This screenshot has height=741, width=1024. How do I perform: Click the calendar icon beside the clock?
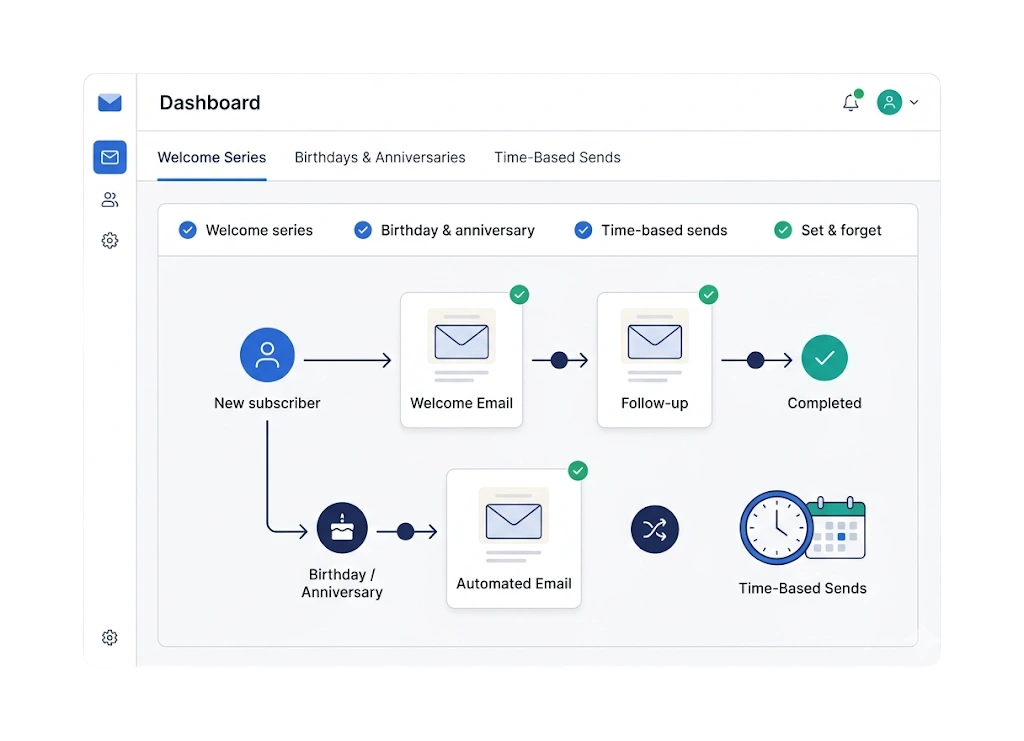pos(838,528)
